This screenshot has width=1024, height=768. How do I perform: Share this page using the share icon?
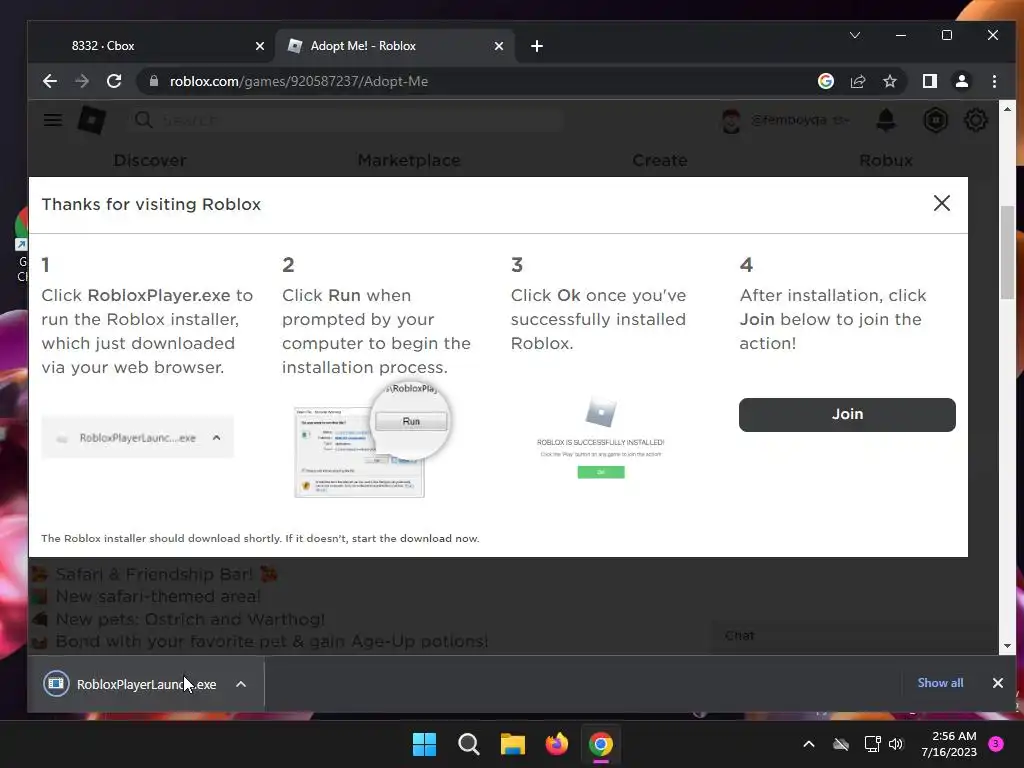pyautogui.click(x=857, y=81)
